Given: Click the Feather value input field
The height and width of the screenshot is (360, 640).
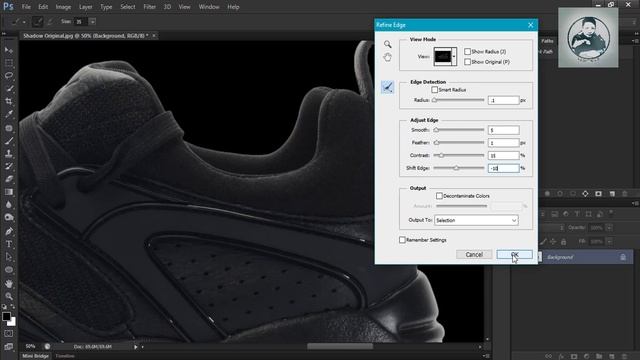Looking at the screenshot, I should (503, 142).
